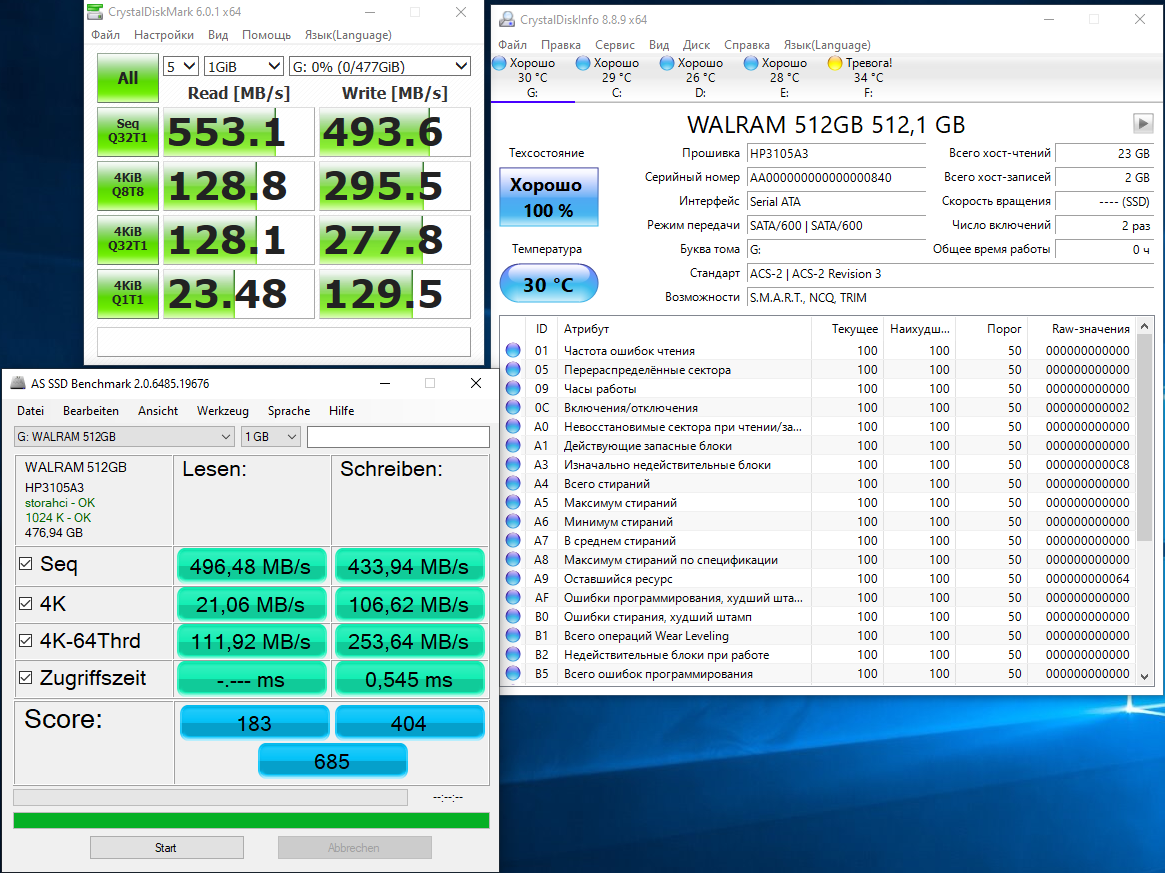Viewport: 1165px width, 873px height.
Task: Click the AS SSD Benchmark title bar icon
Action: 18,383
